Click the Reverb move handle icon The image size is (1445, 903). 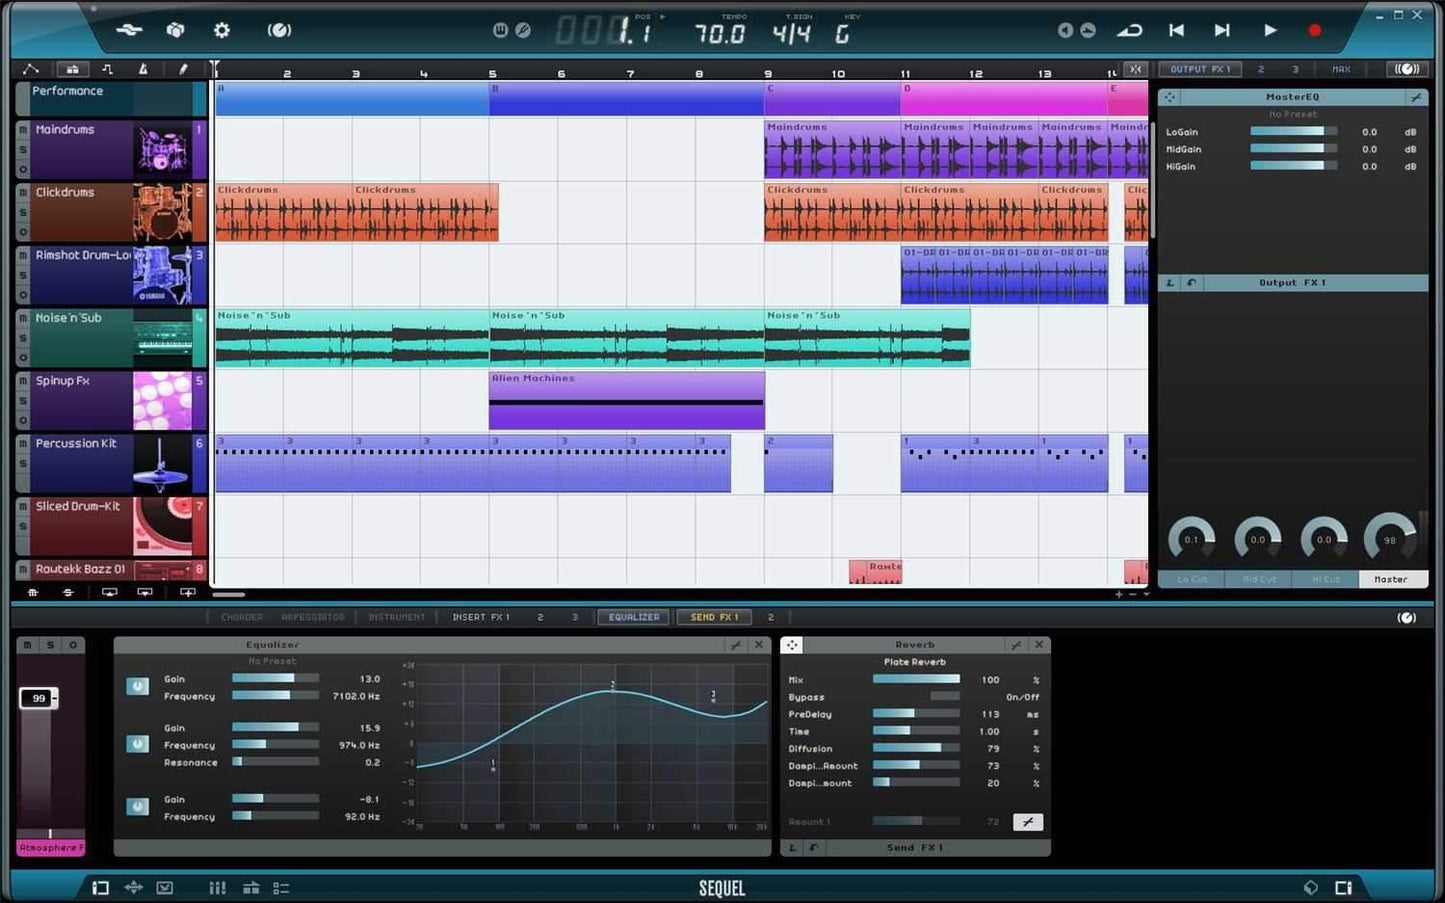coord(792,645)
